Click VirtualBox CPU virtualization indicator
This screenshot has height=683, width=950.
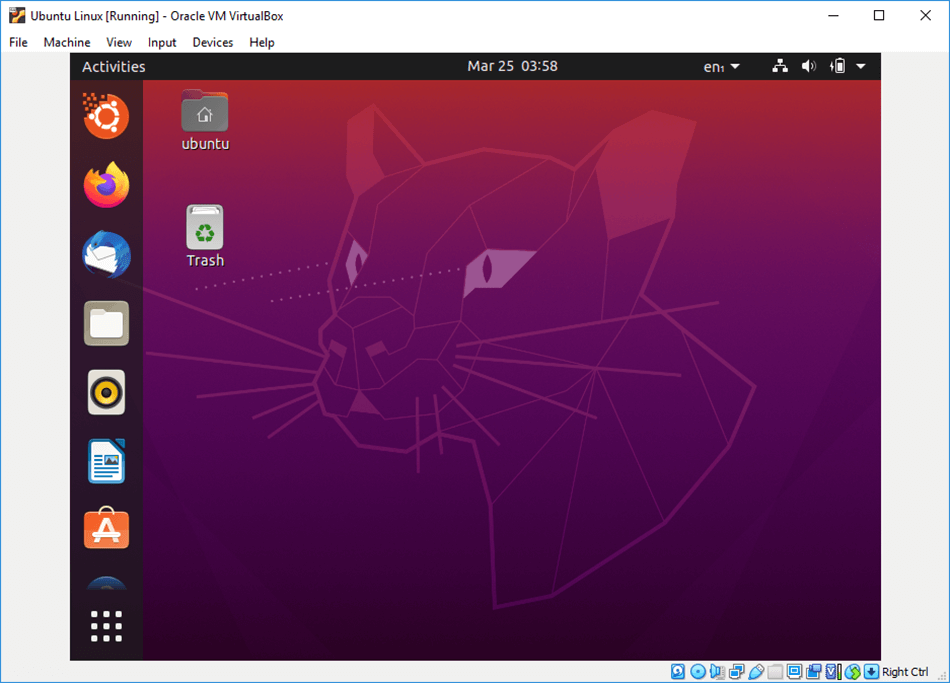pyautogui.click(x=834, y=671)
